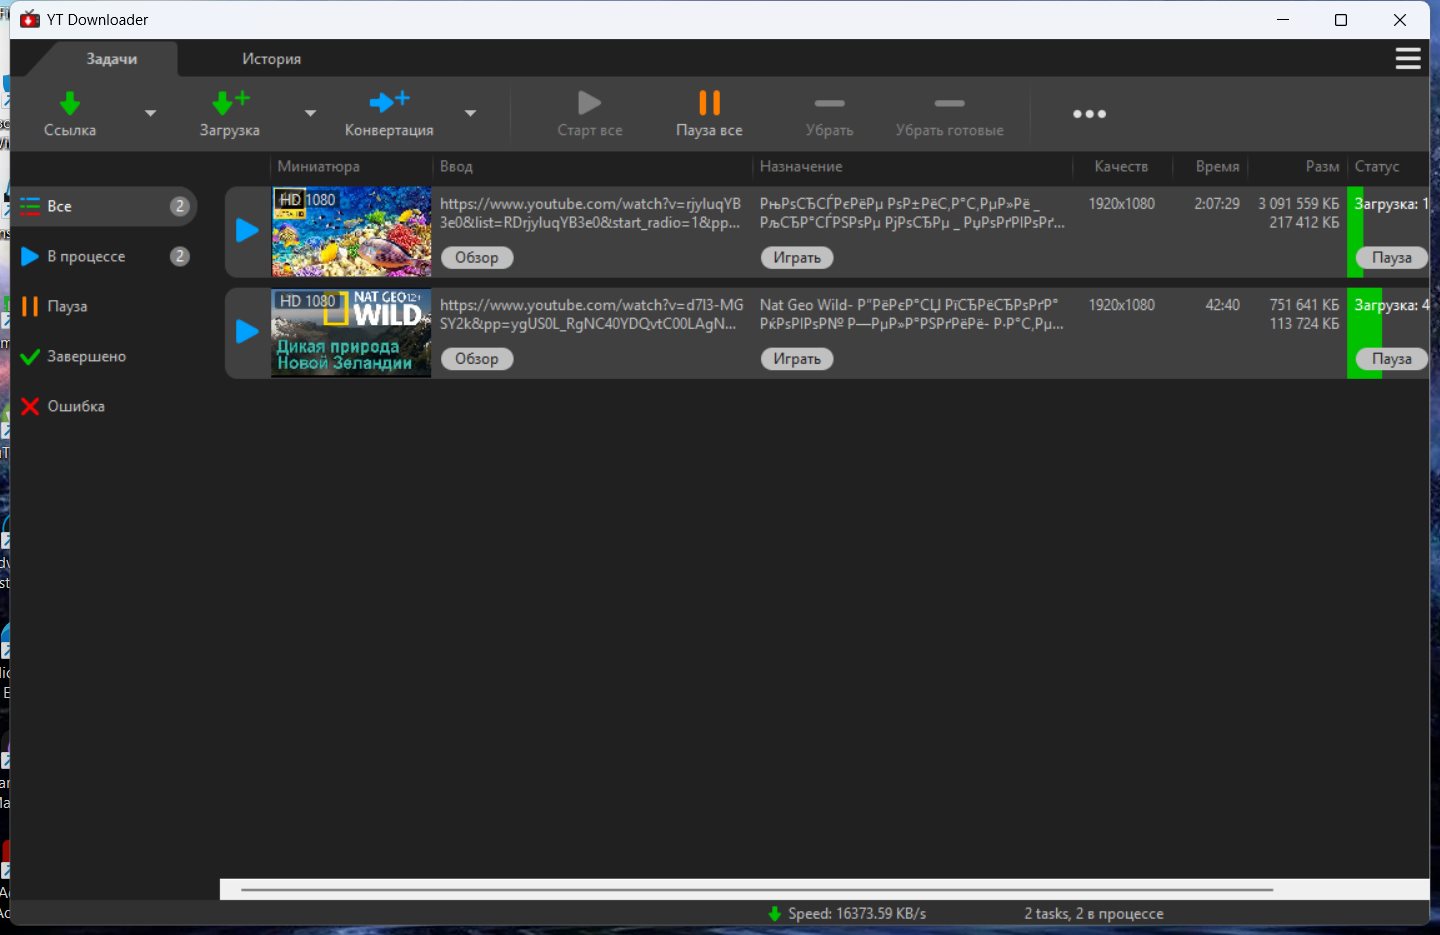Filter tasks by Завершено in sidebar
The image size is (1440, 935).
(x=86, y=357)
